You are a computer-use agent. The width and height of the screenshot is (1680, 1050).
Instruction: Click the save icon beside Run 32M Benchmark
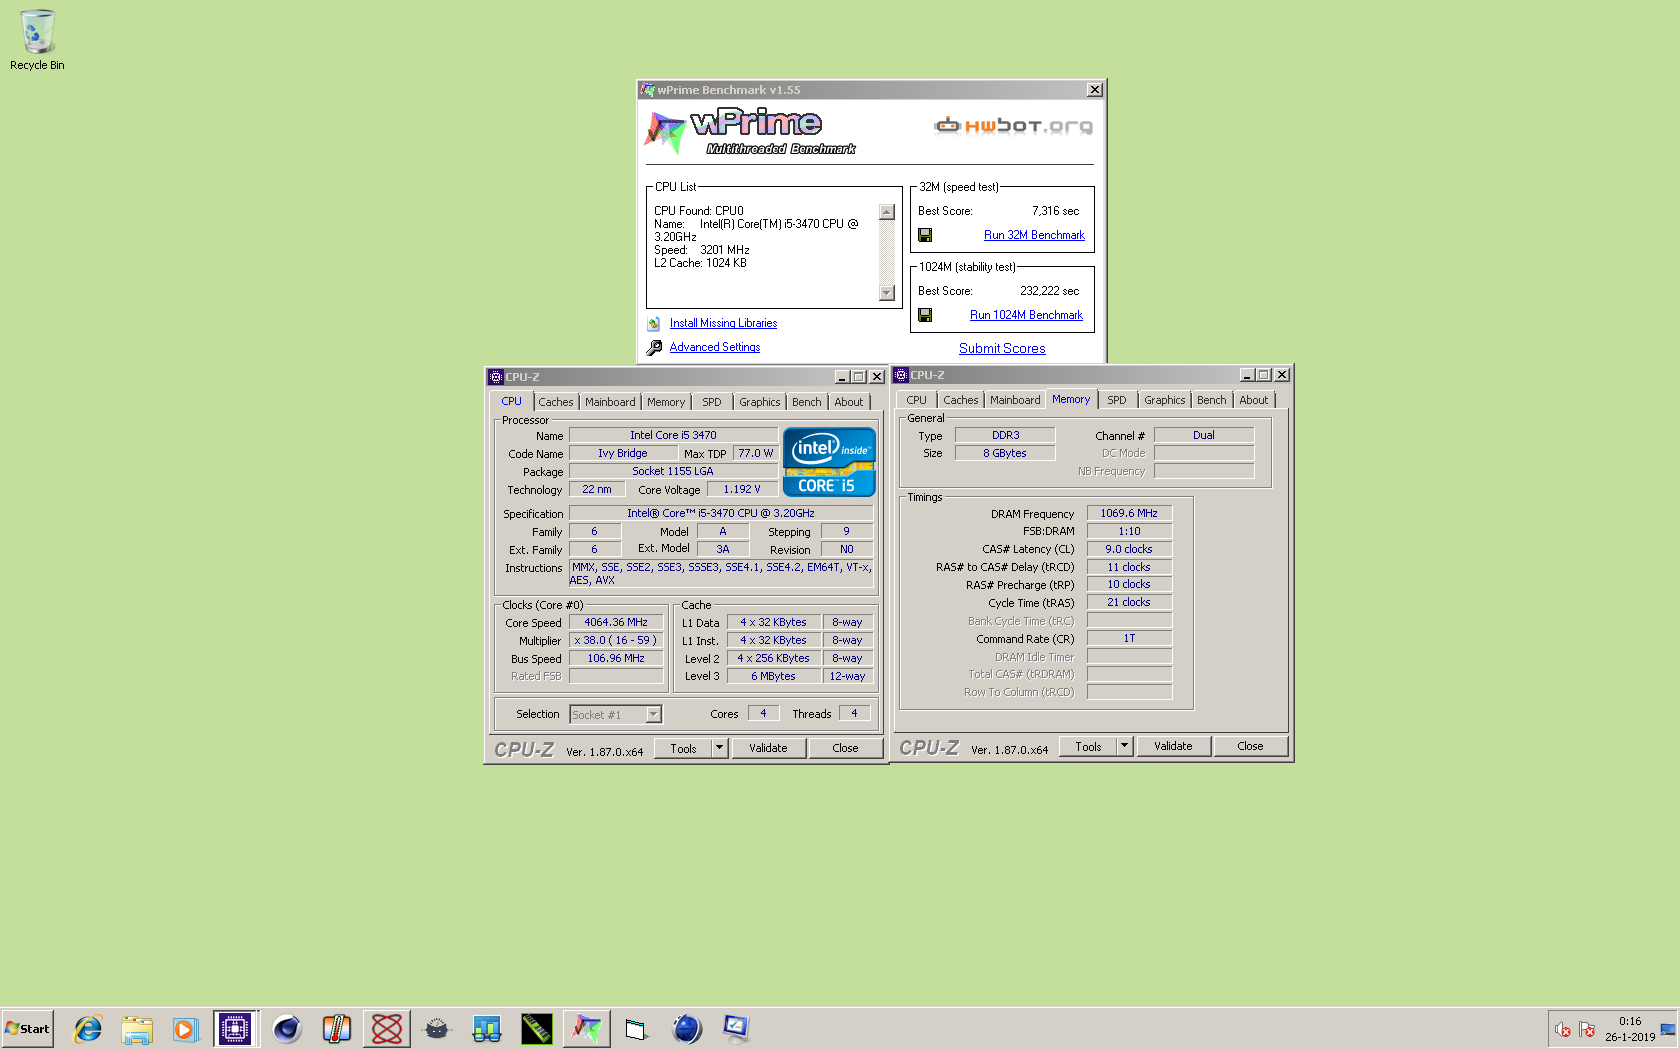pyautogui.click(x=925, y=235)
